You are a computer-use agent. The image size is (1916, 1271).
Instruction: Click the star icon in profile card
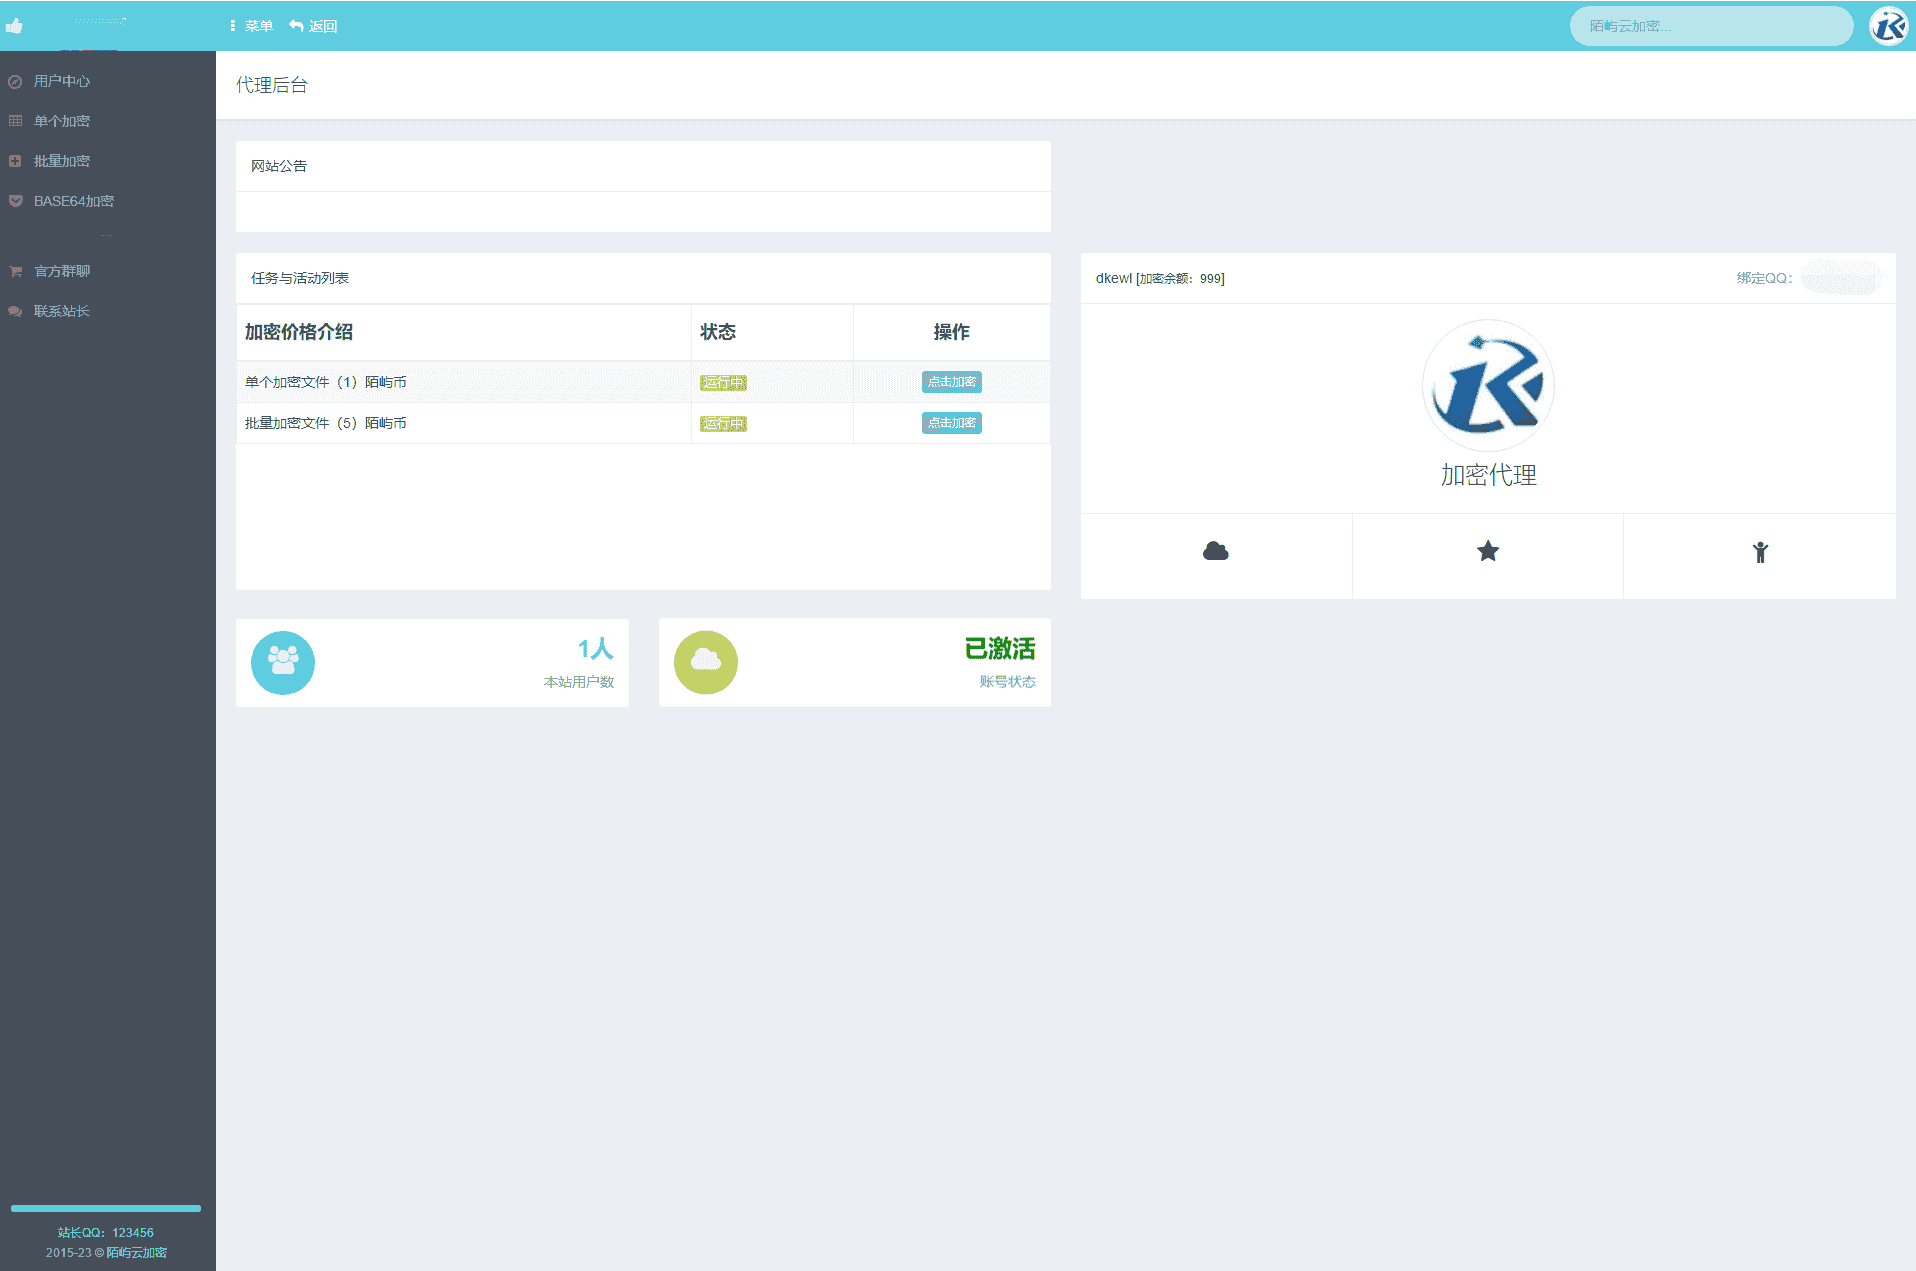[1487, 551]
